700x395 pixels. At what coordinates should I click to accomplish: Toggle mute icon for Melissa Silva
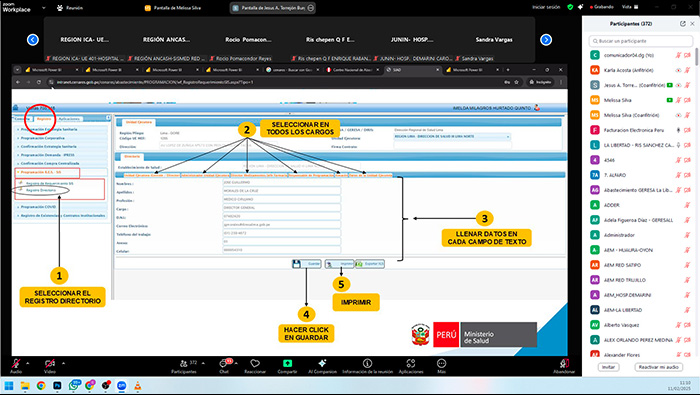[678, 100]
